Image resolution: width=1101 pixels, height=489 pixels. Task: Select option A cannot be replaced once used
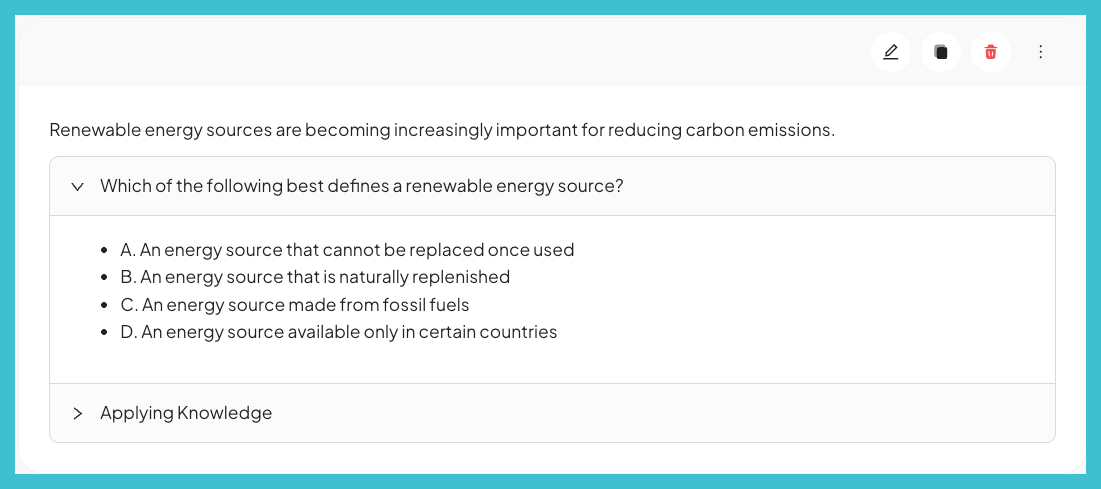click(347, 249)
